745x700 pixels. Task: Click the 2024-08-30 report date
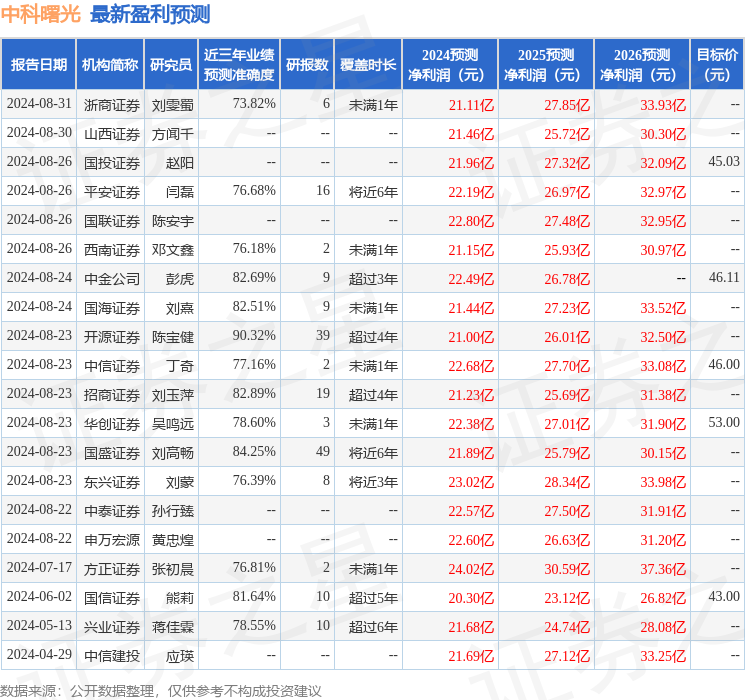click(39, 132)
